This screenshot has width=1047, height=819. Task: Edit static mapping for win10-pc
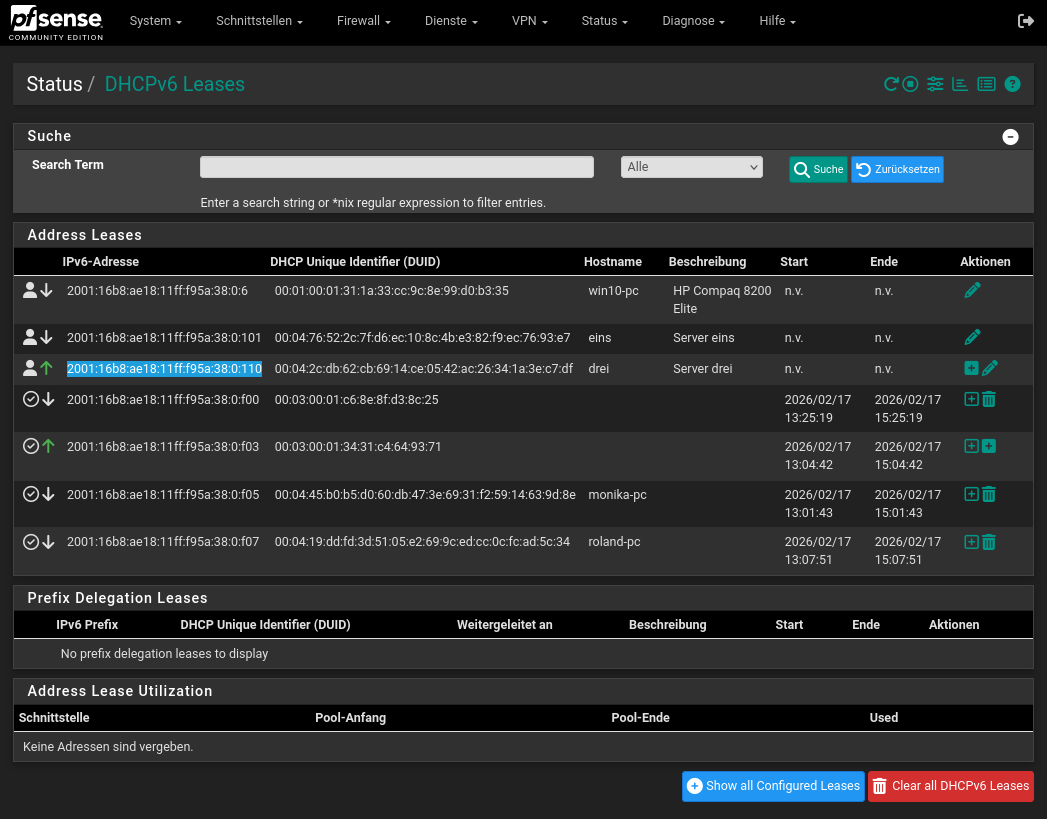(x=972, y=291)
